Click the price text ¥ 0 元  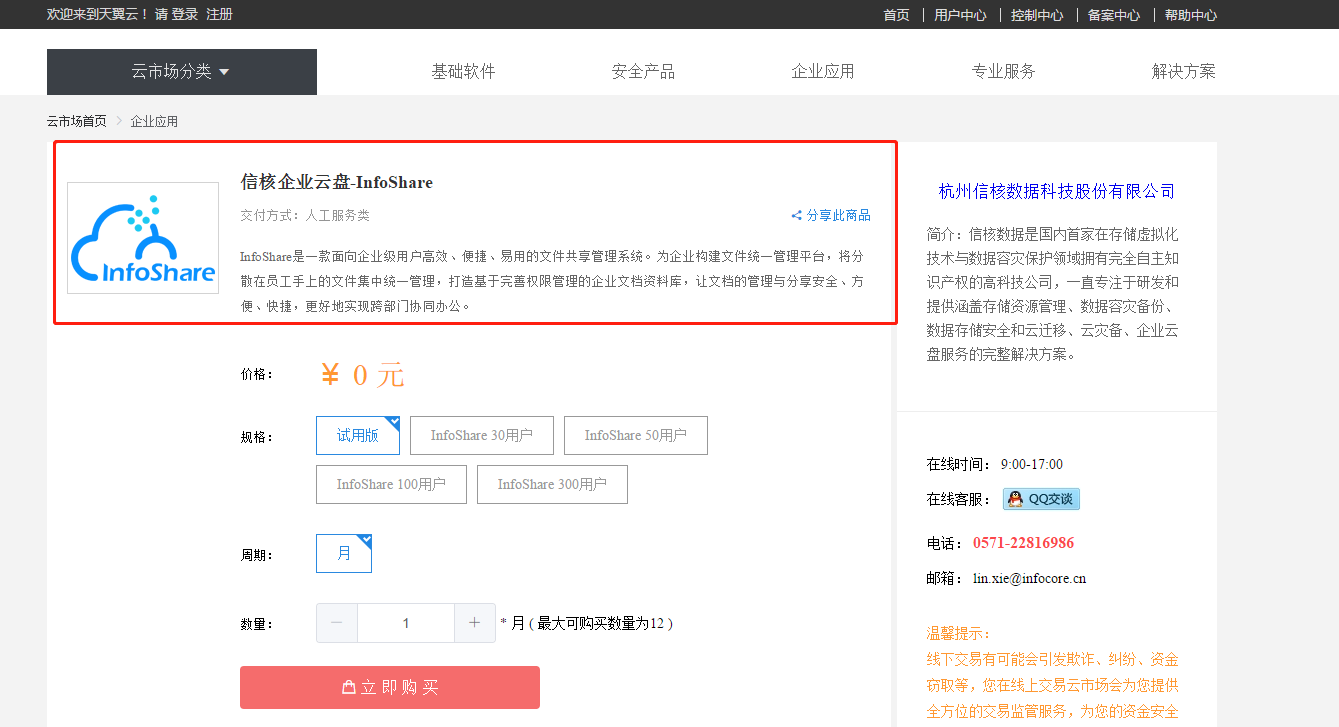(362, 375)
